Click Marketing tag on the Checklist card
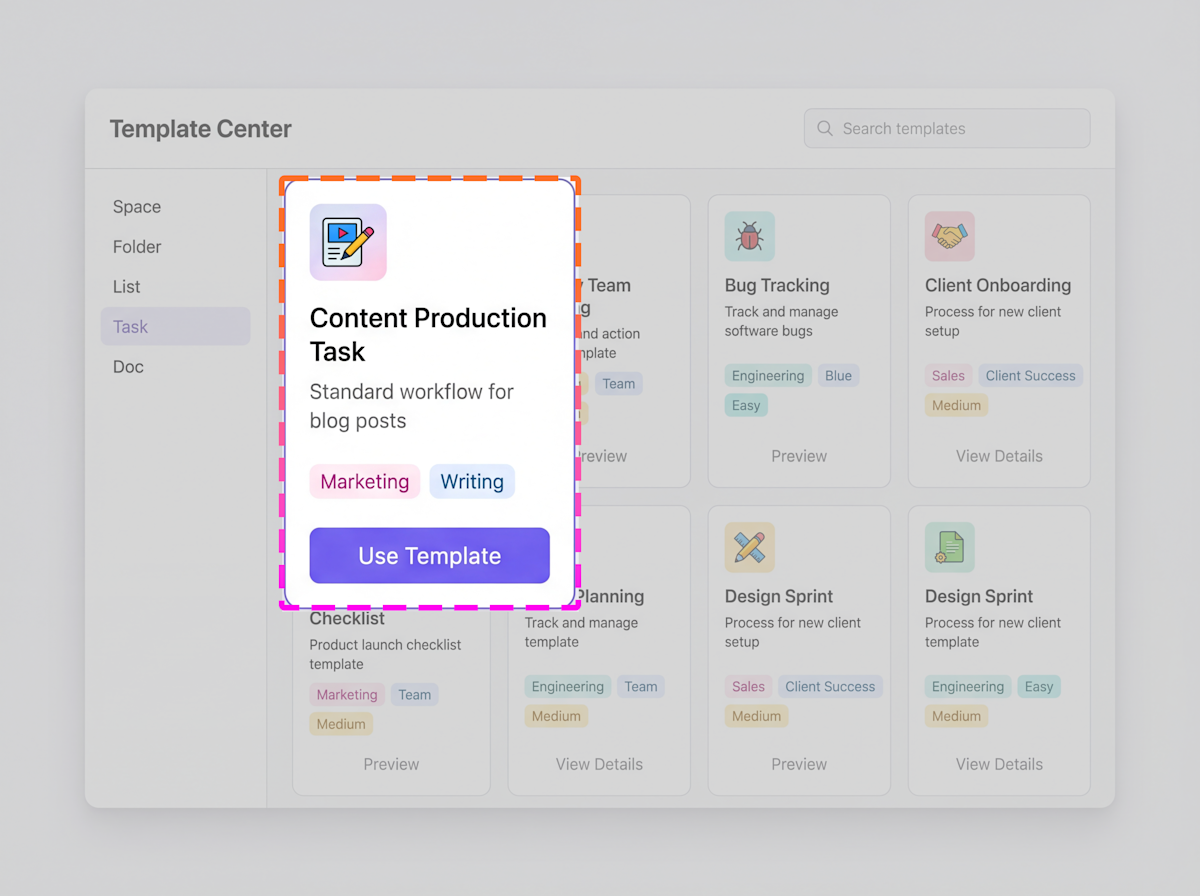The width and height of the screenshot is (1200, 896). [x=347, y=695]
